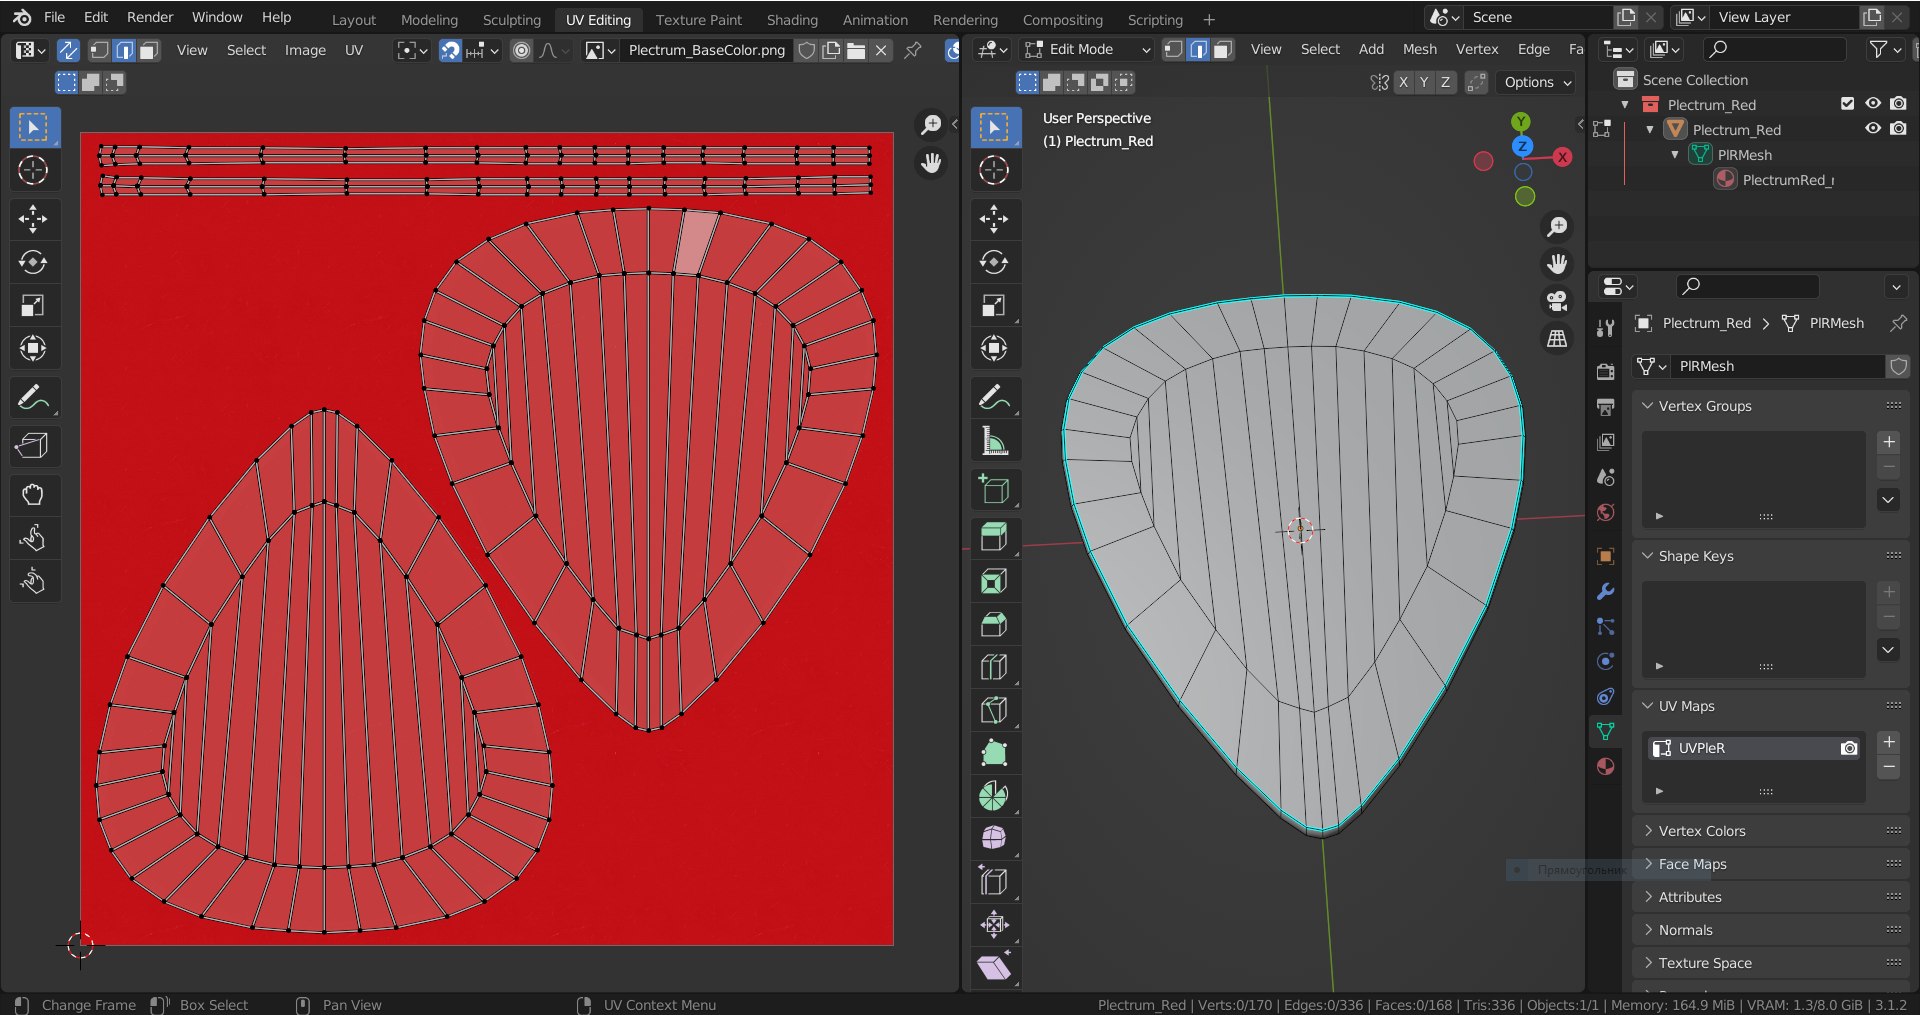Open the Render menu
The width and height of the screenshot is (1920, 1015).
(150, 17)
